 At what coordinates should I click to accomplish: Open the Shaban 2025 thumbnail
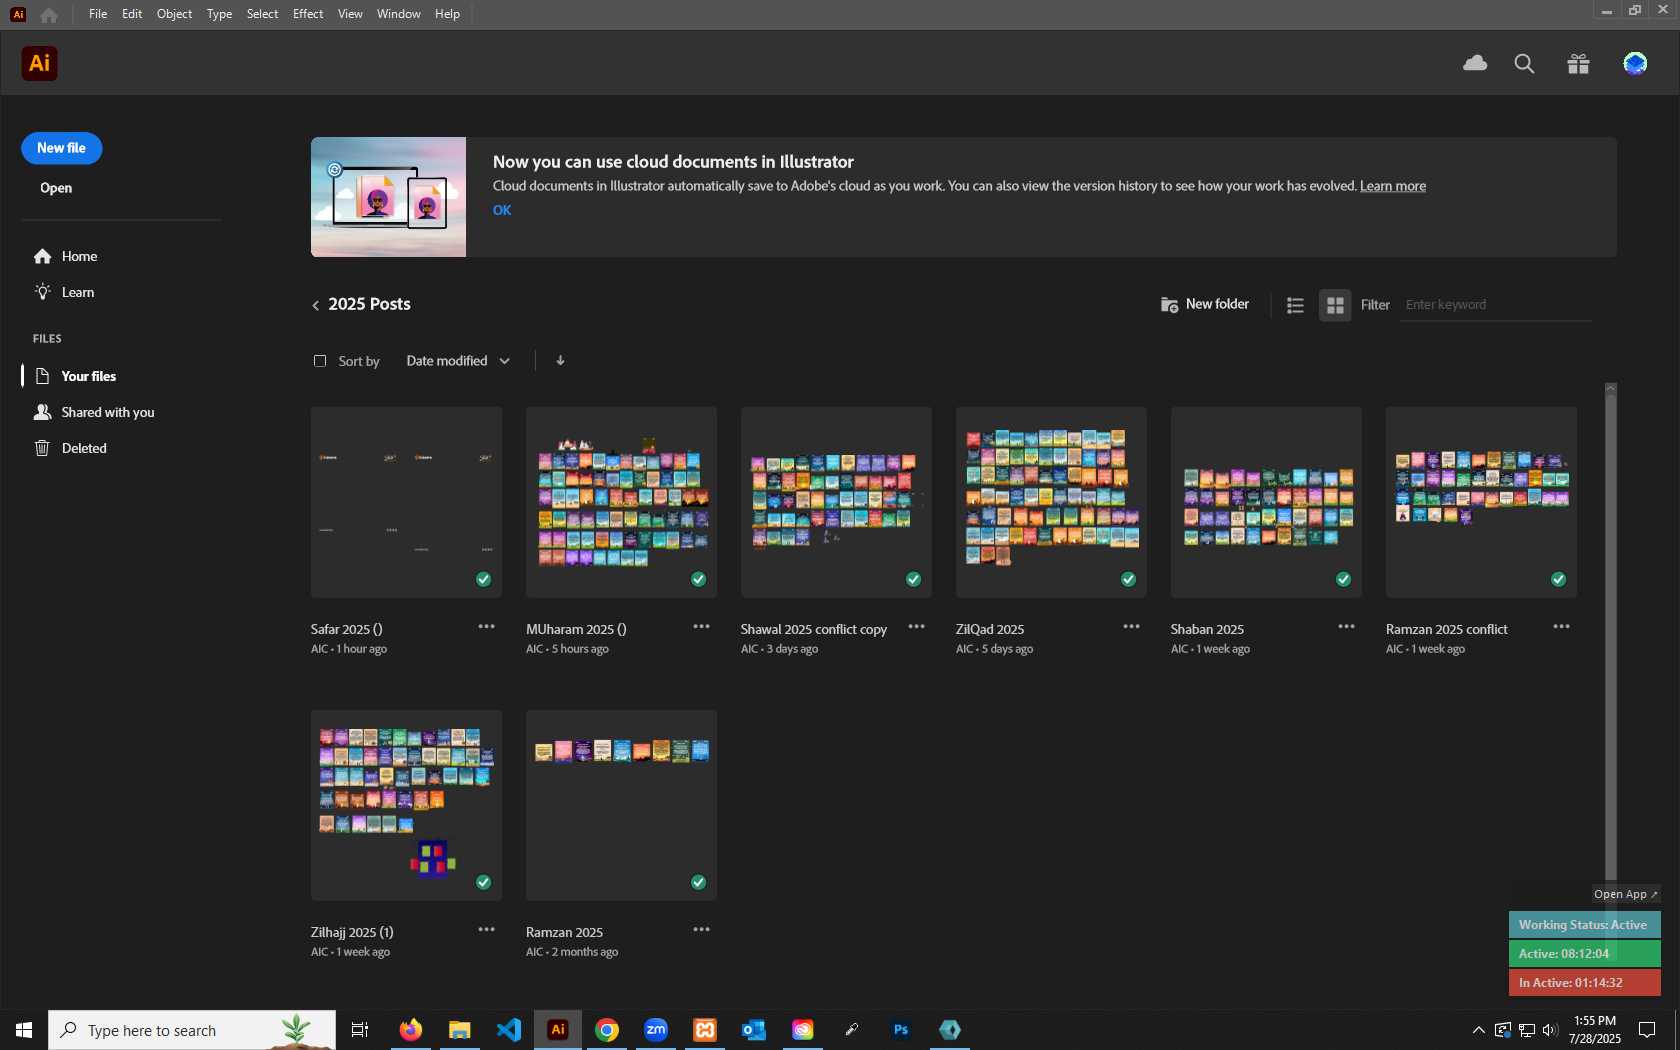click(x=1266, y=502)
